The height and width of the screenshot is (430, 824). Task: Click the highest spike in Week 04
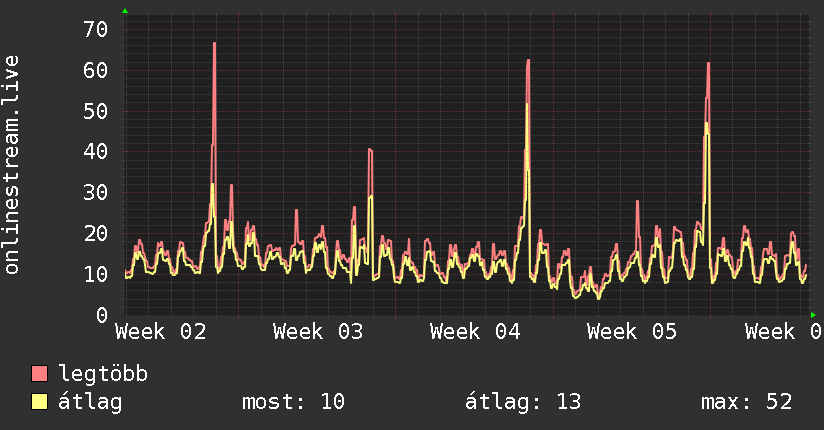[x=528, y=61]
